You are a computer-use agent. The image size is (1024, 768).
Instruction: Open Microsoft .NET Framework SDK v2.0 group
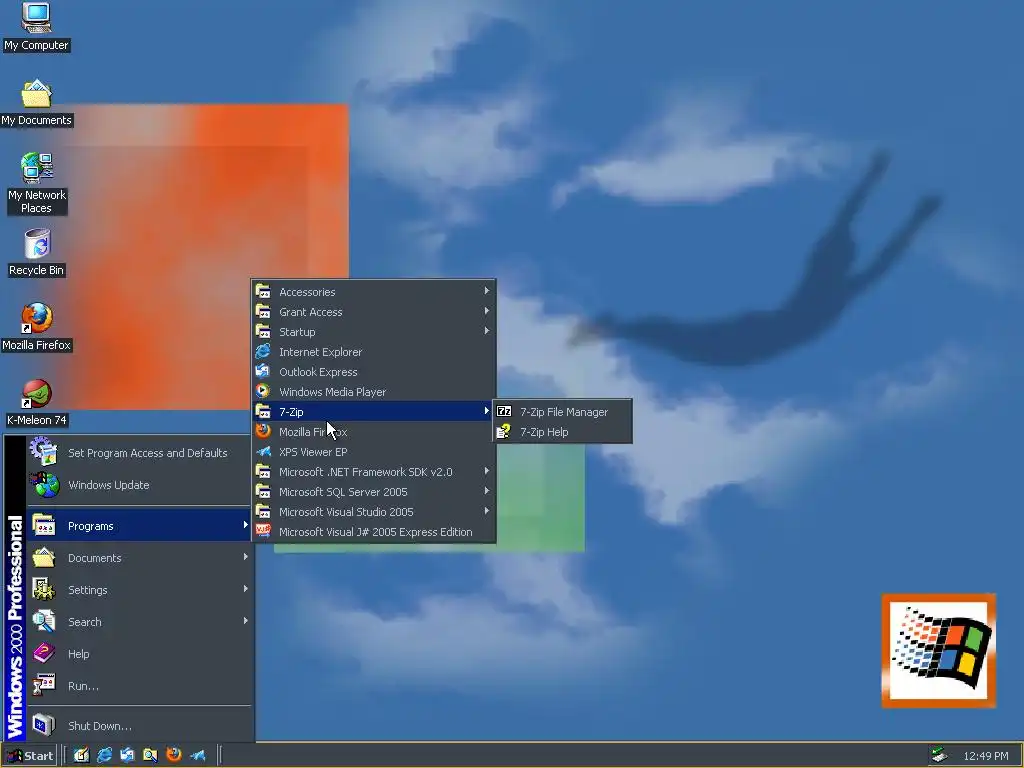click(374, 472)
